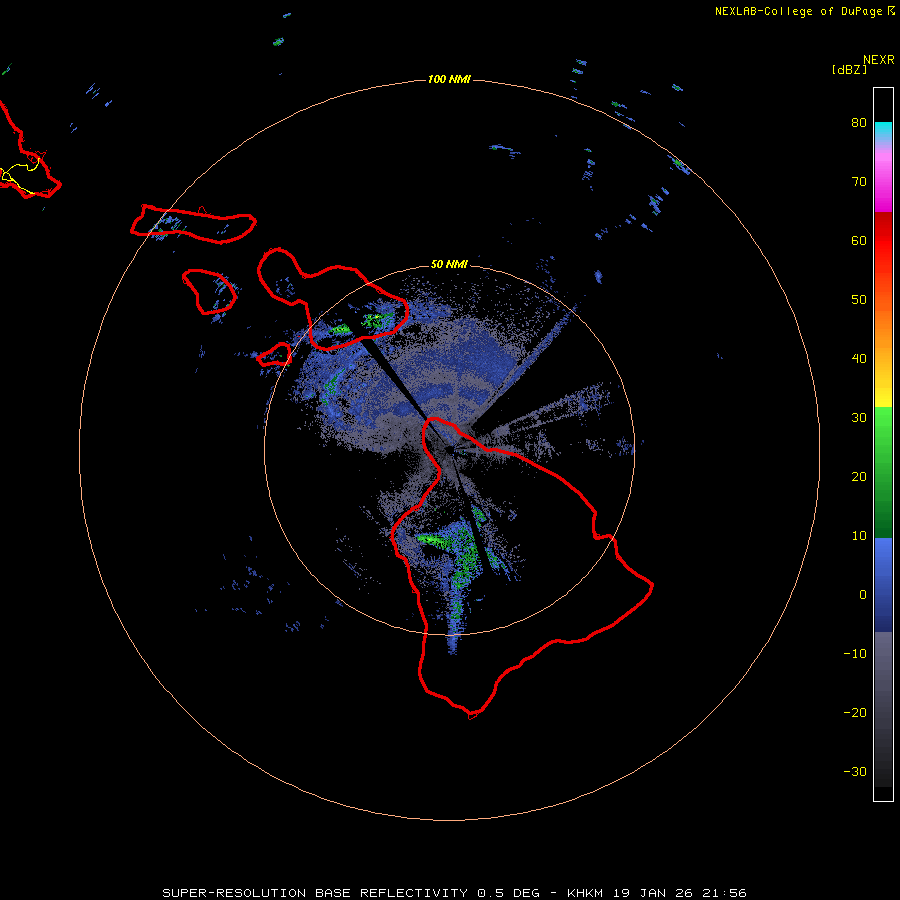This screenshot has width=900, height=900.
Task: Click the 80 dBZ scale value
Action: [859, 122]
